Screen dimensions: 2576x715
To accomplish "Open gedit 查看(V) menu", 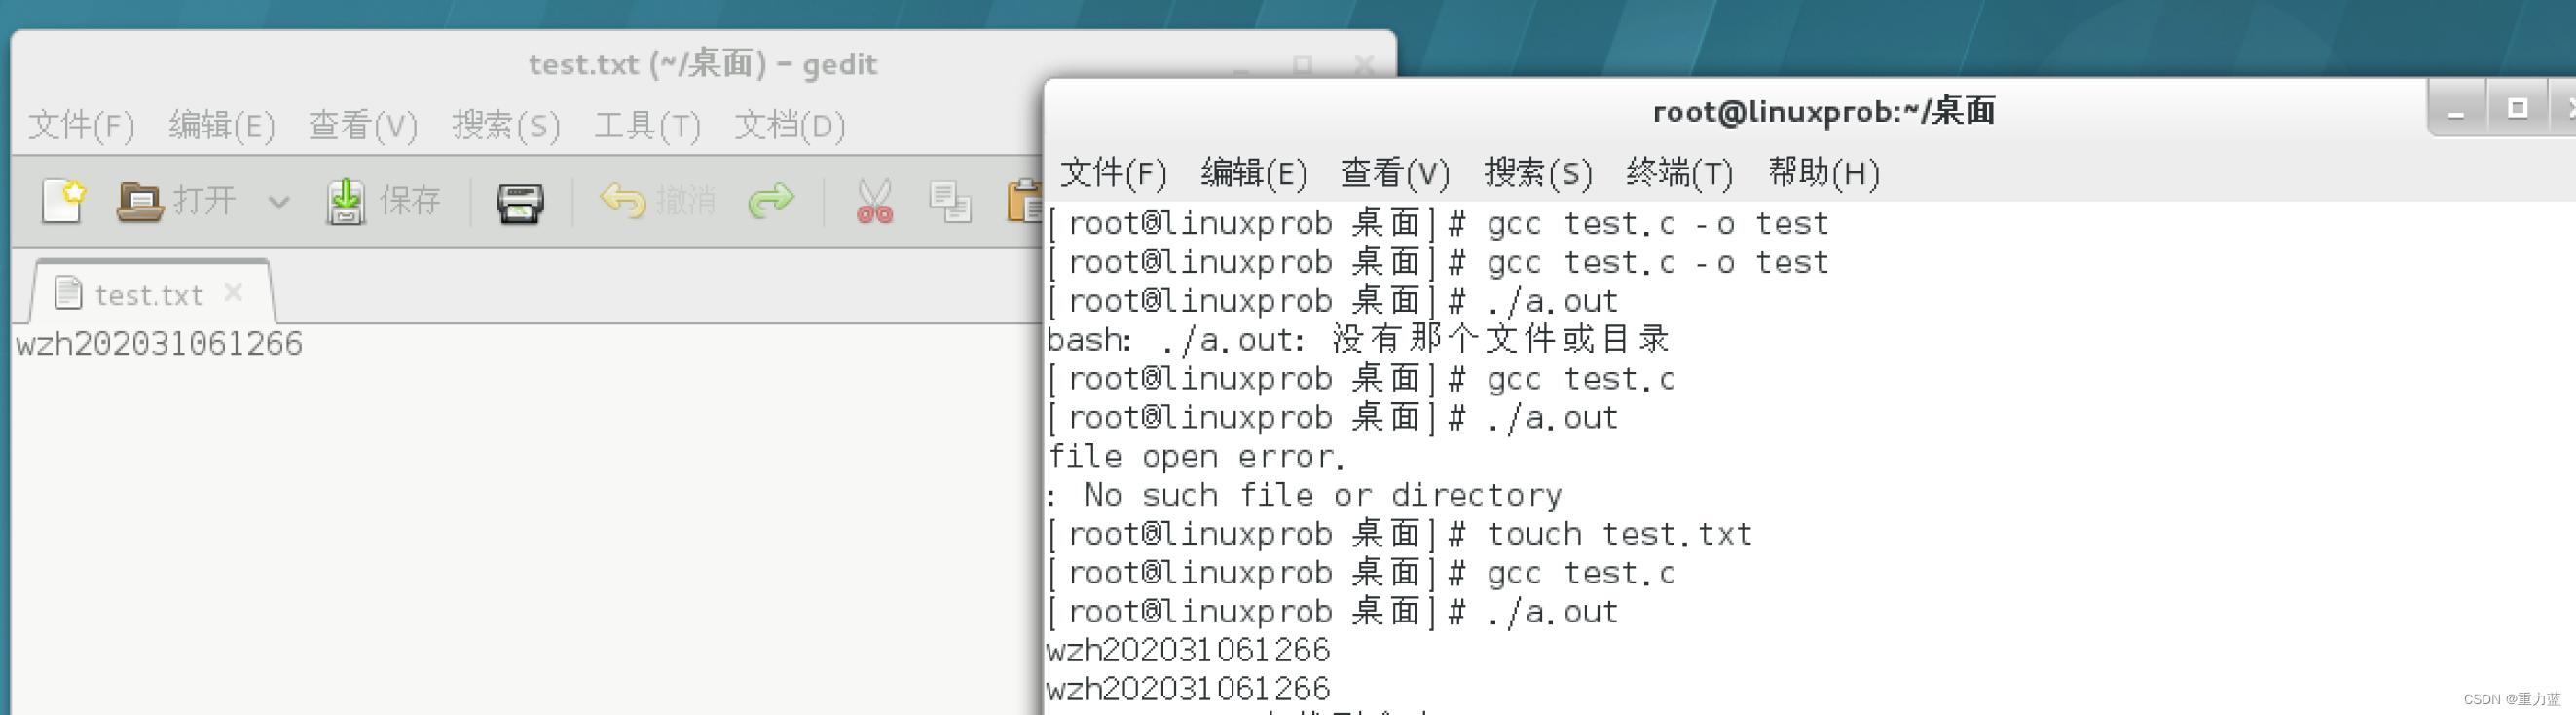I will click(x=363, y=126).
